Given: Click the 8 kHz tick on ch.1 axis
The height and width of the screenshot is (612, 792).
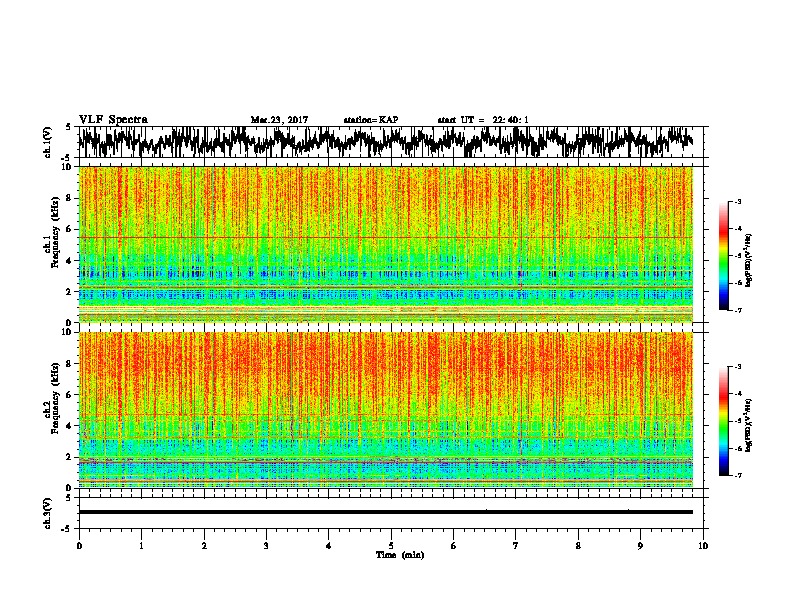Looking at the screenshot, I should [70, 198].
